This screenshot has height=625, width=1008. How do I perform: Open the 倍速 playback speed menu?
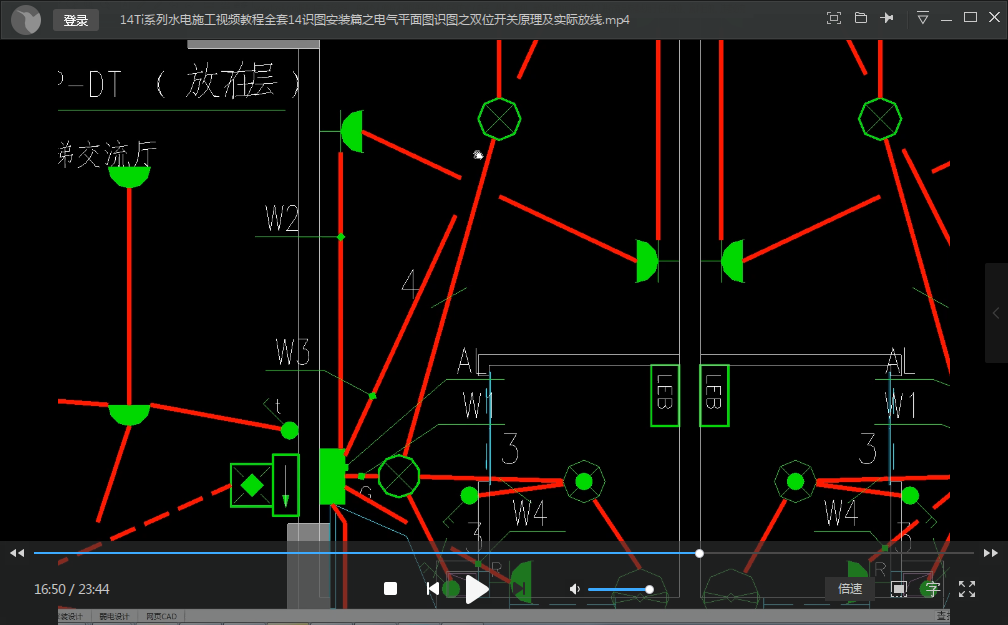850,588
